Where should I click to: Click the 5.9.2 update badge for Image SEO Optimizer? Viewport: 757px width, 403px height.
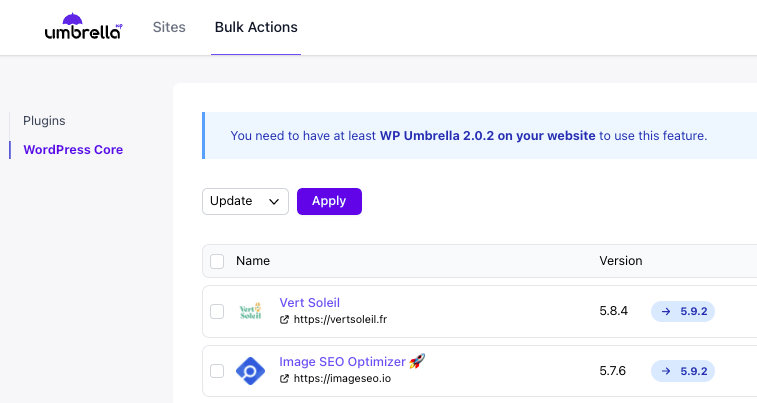coord(683,371)
